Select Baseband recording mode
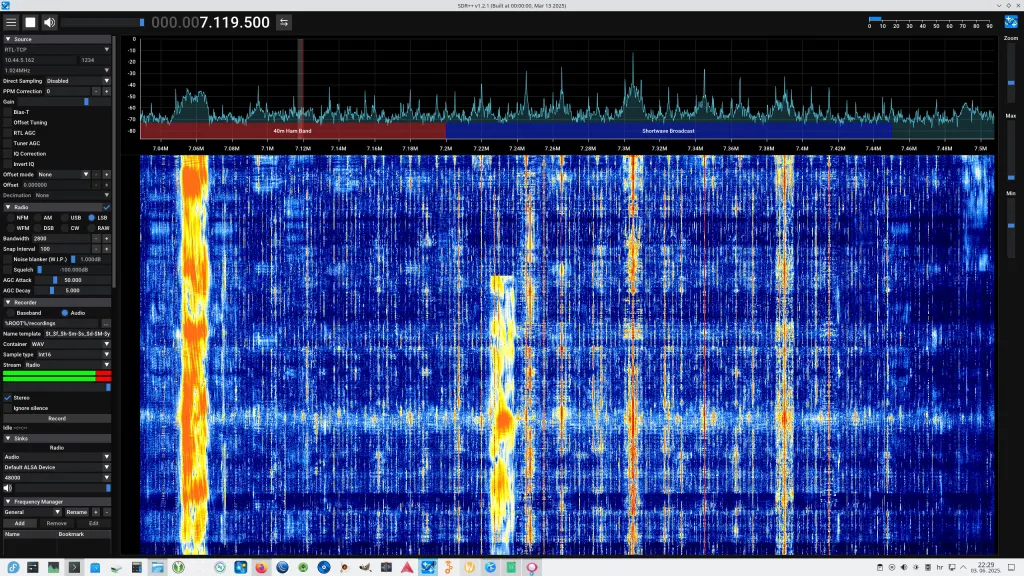This screenshot has height=576, width=1024. 10,313
